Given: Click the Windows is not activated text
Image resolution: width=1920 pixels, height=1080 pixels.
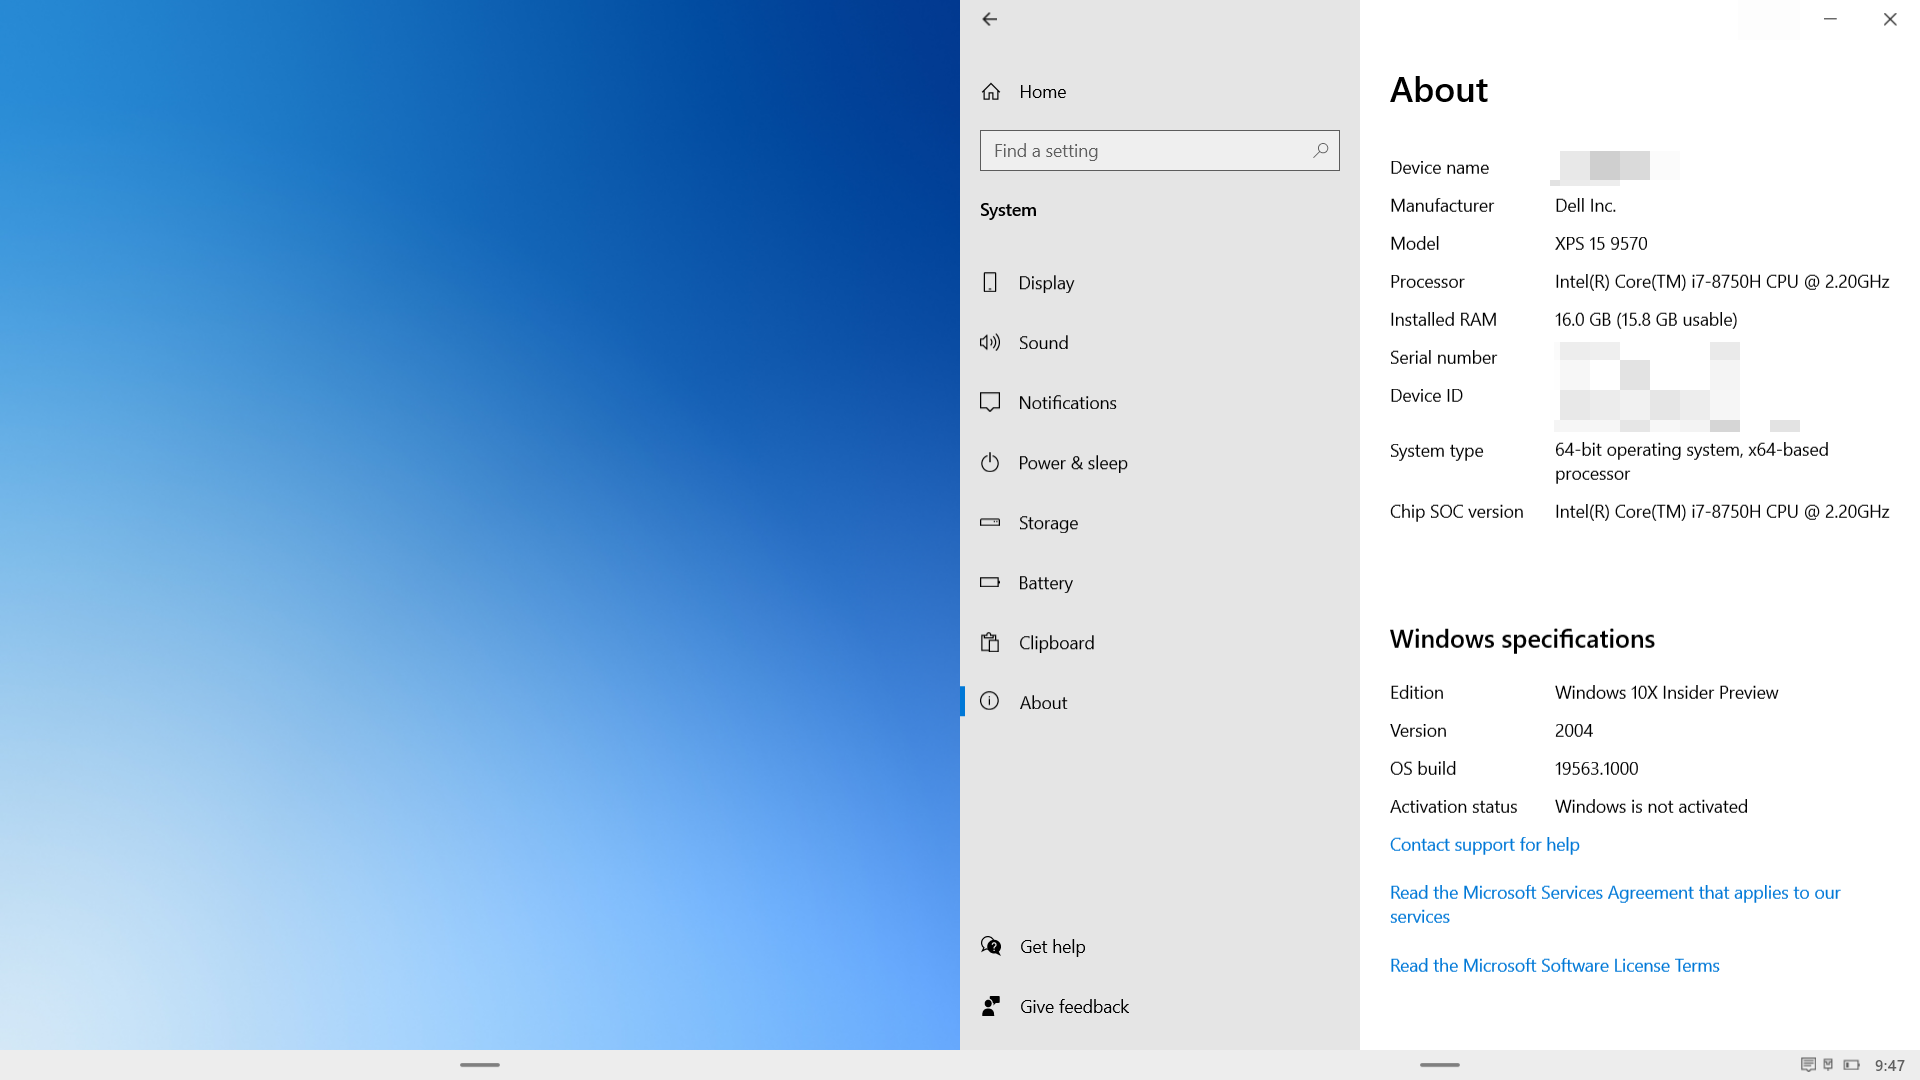Looking at the screenshot, I should tap(1651, 807).
